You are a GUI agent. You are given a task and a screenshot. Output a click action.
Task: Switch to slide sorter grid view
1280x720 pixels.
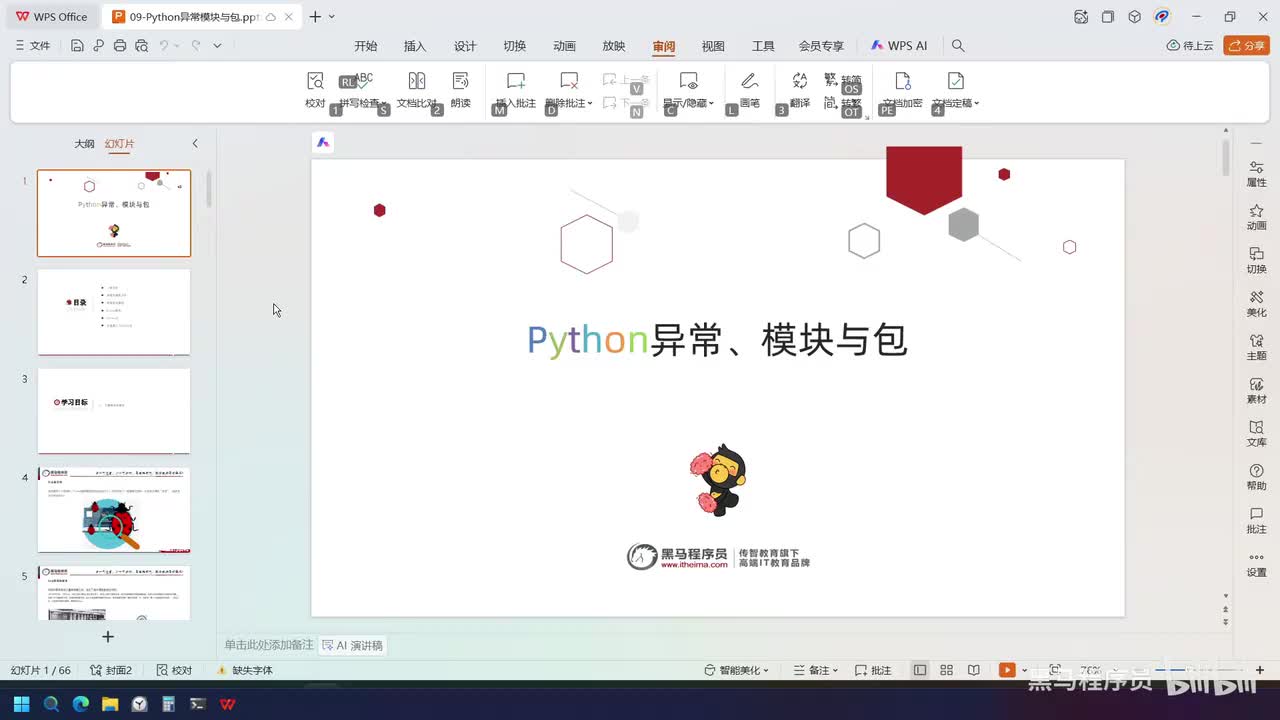pos(946,670)
